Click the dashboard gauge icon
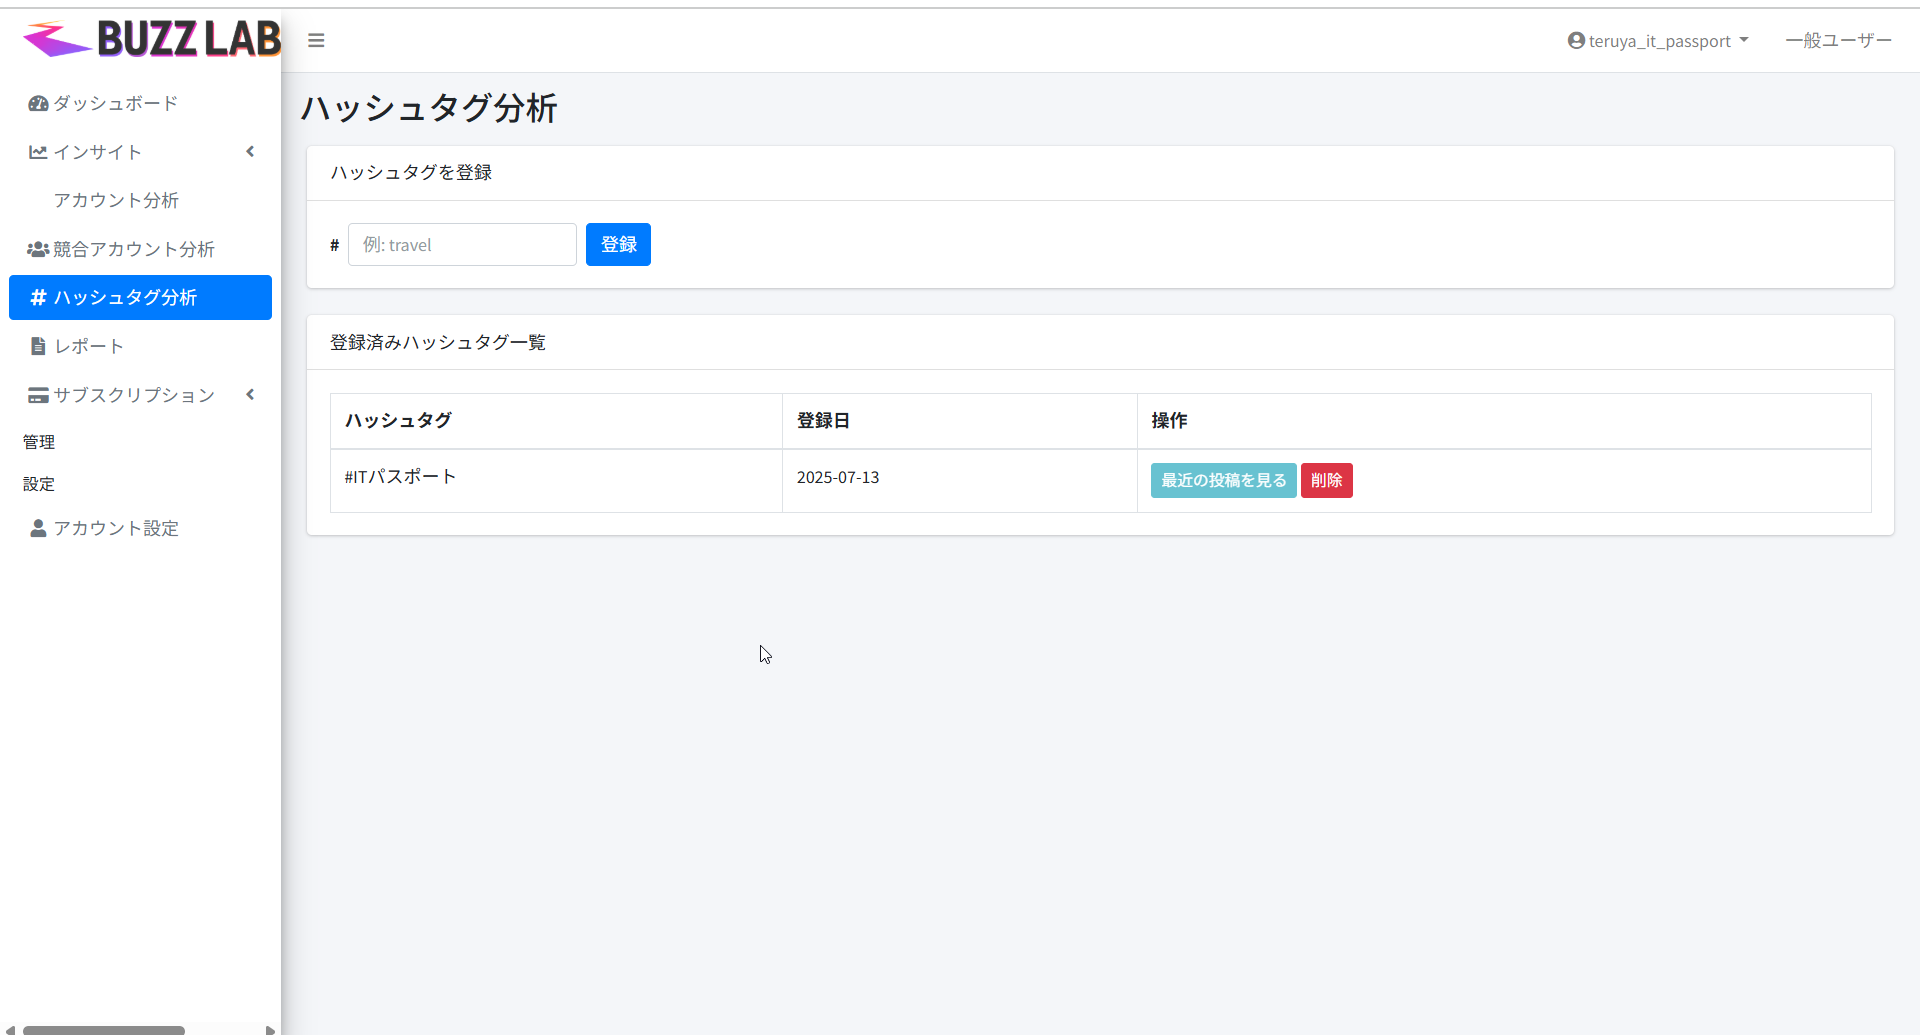This screenshot has width=1920, height=1035. [38, 104]
